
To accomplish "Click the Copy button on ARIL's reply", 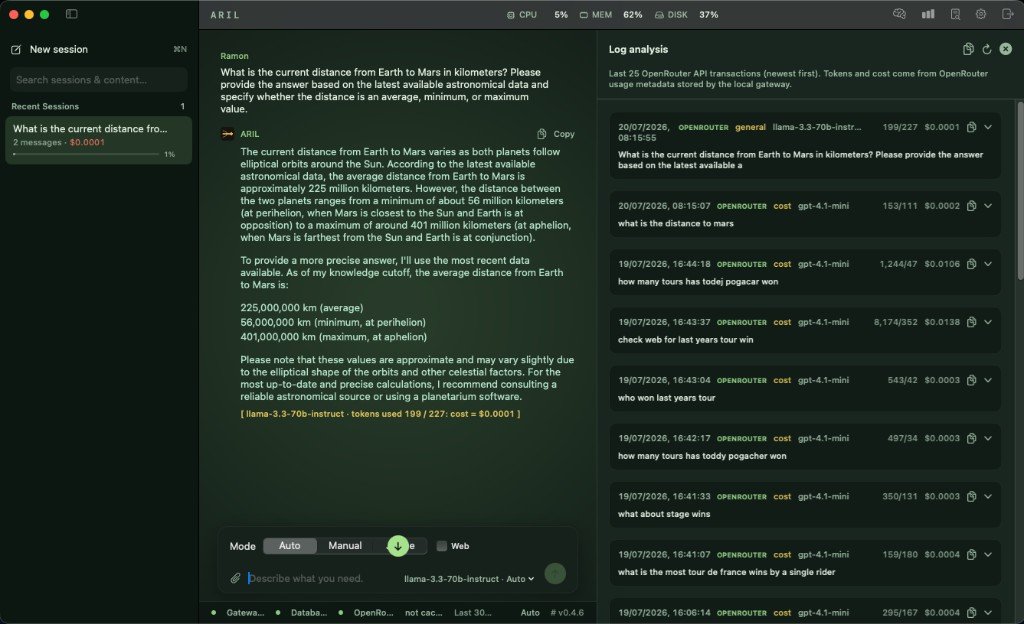I will 556,134.
